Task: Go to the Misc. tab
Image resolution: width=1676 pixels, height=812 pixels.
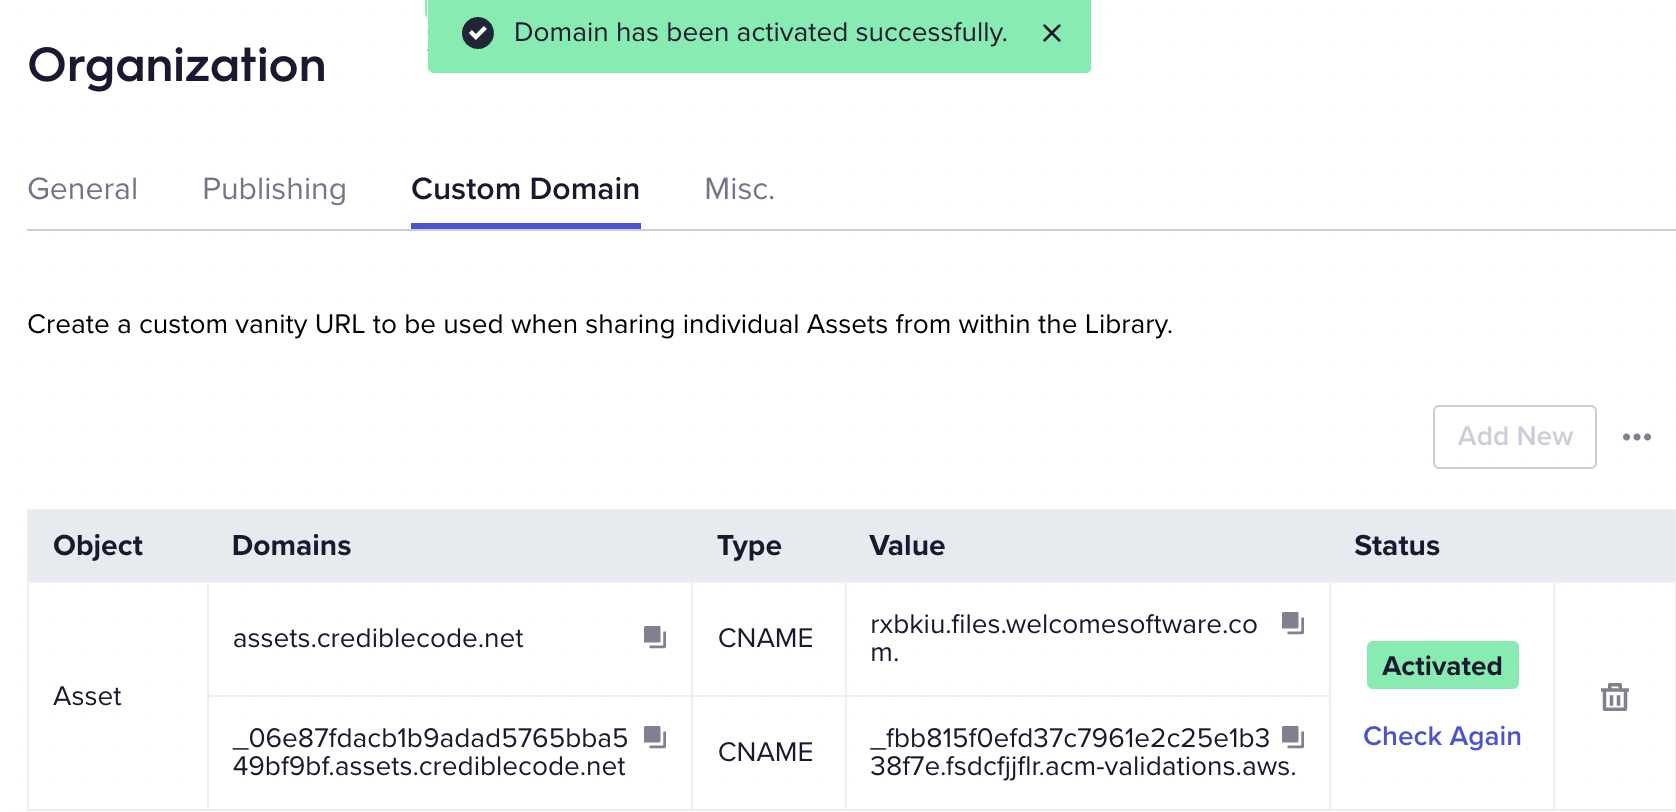Action: (x=740, y=189)
